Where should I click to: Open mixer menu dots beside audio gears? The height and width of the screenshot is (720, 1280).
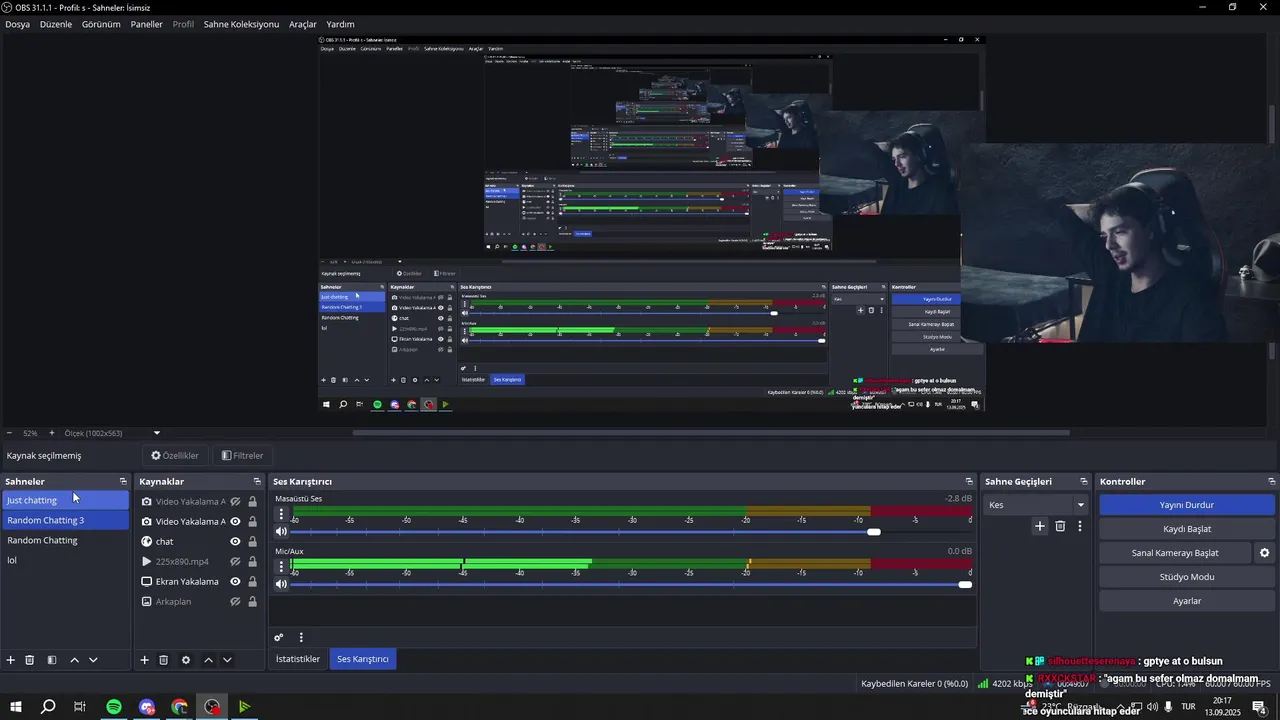[301, 637]
